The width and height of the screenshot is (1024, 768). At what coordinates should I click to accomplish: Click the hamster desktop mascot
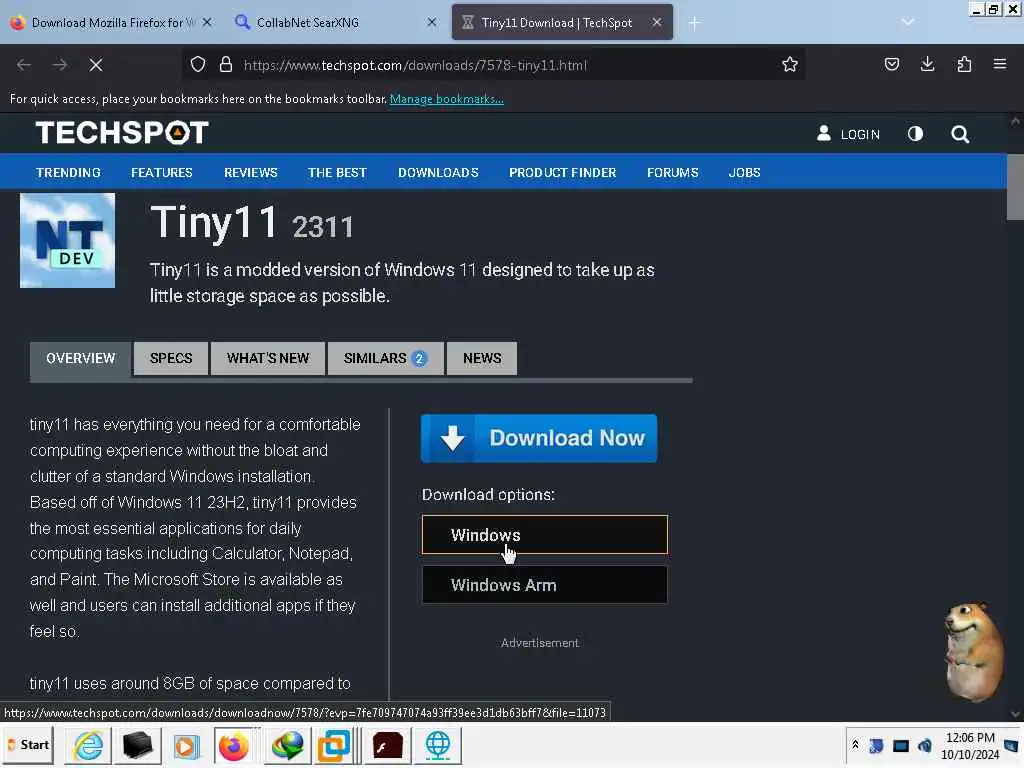(x=974, y=651)
